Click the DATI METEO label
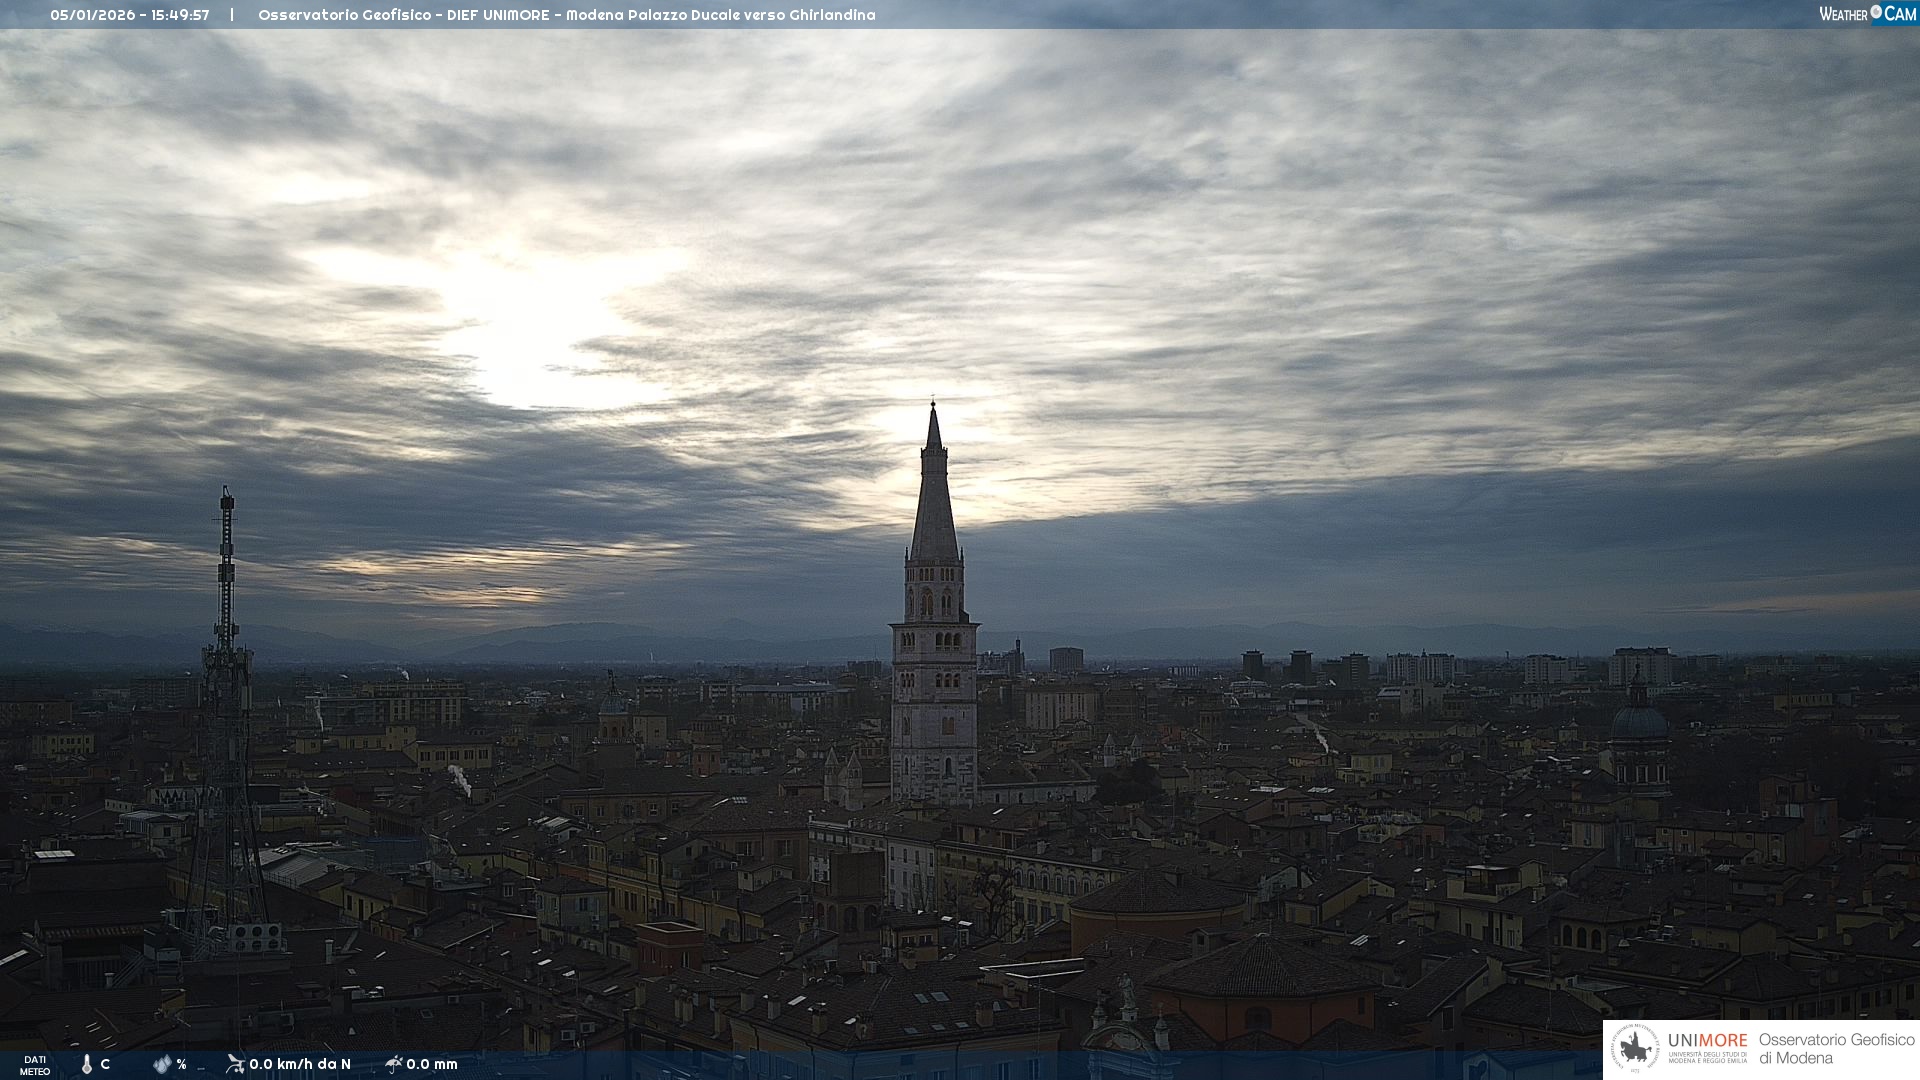 pyautogui.click(x=35, y=1065)
